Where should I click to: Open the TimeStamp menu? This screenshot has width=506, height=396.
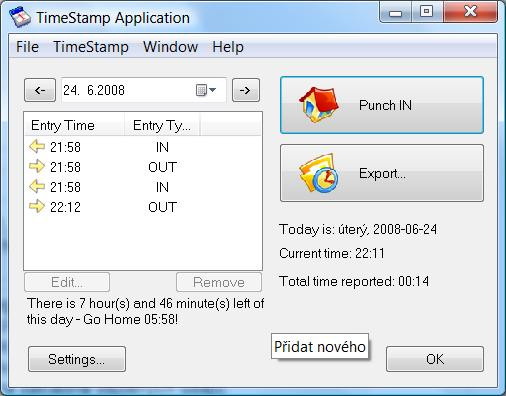[91, 47]
